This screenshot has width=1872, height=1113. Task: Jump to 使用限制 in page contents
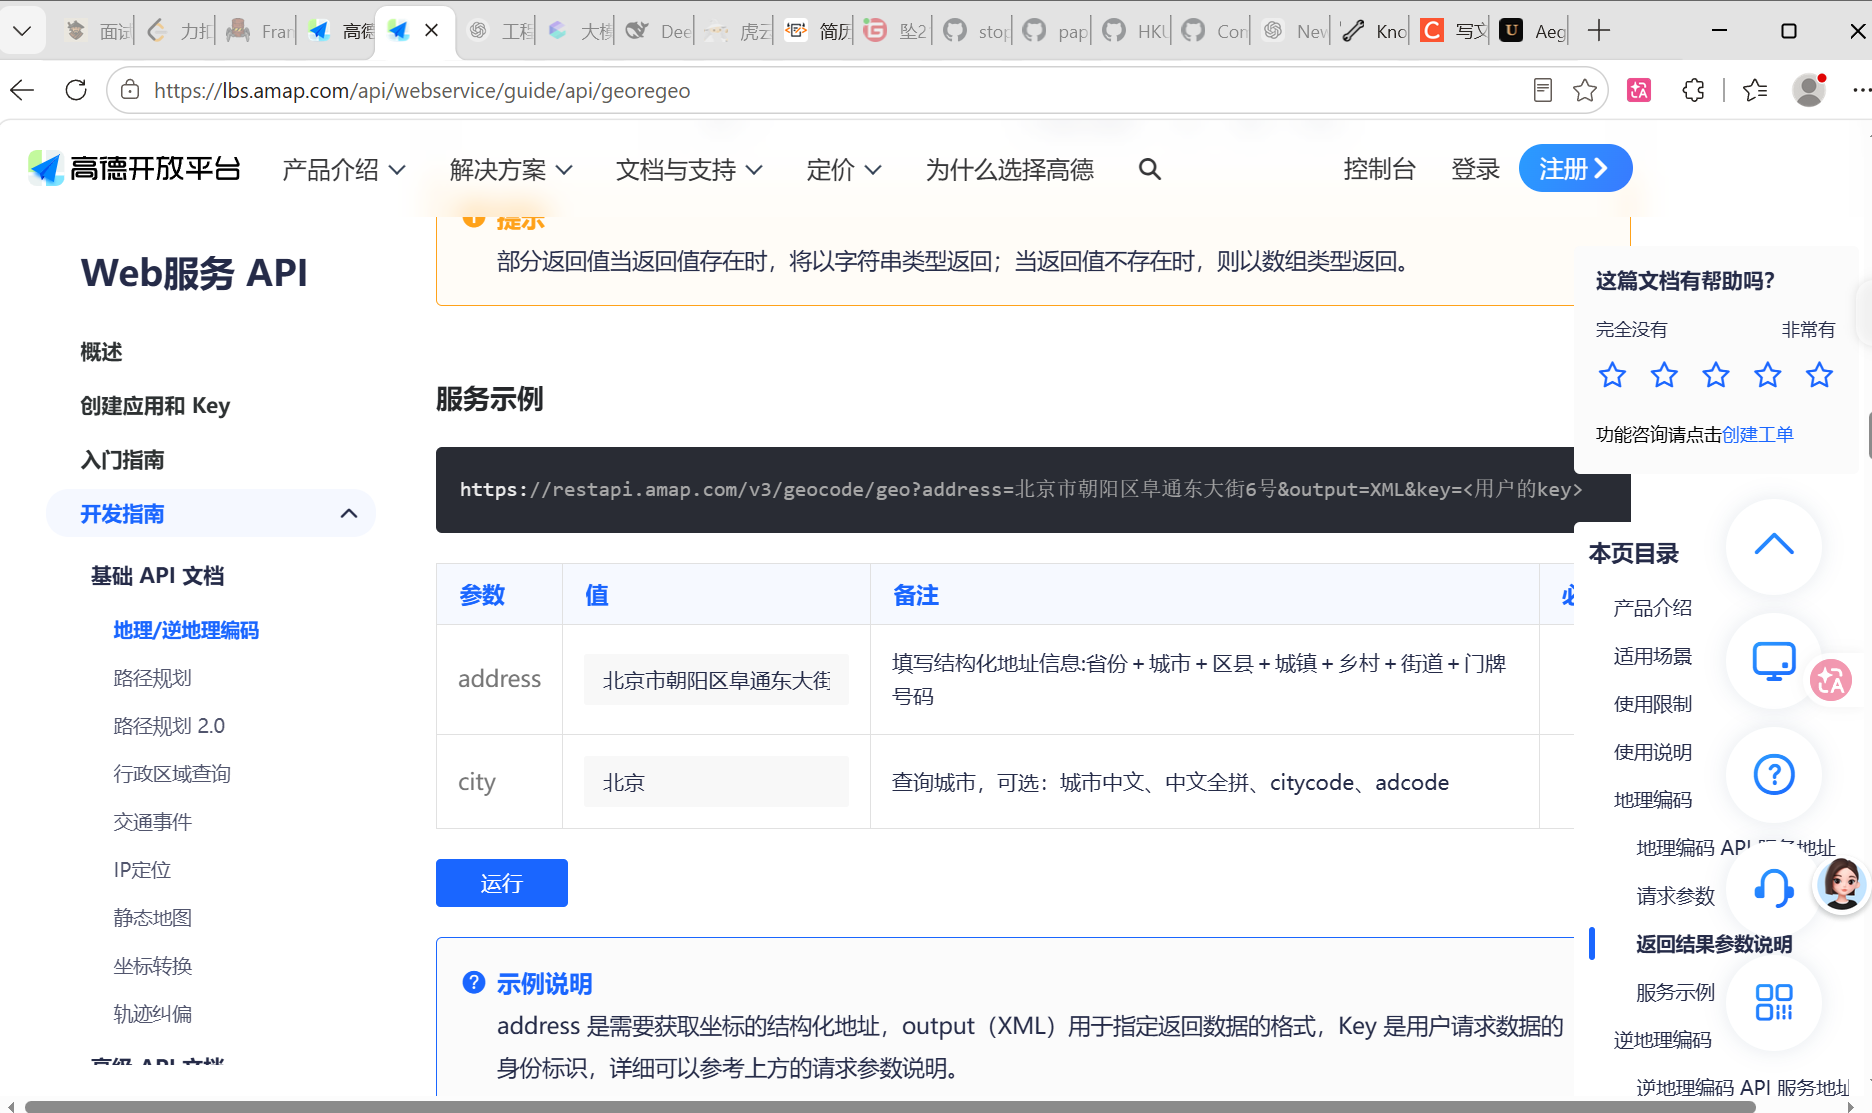(x=1653, y=704)
